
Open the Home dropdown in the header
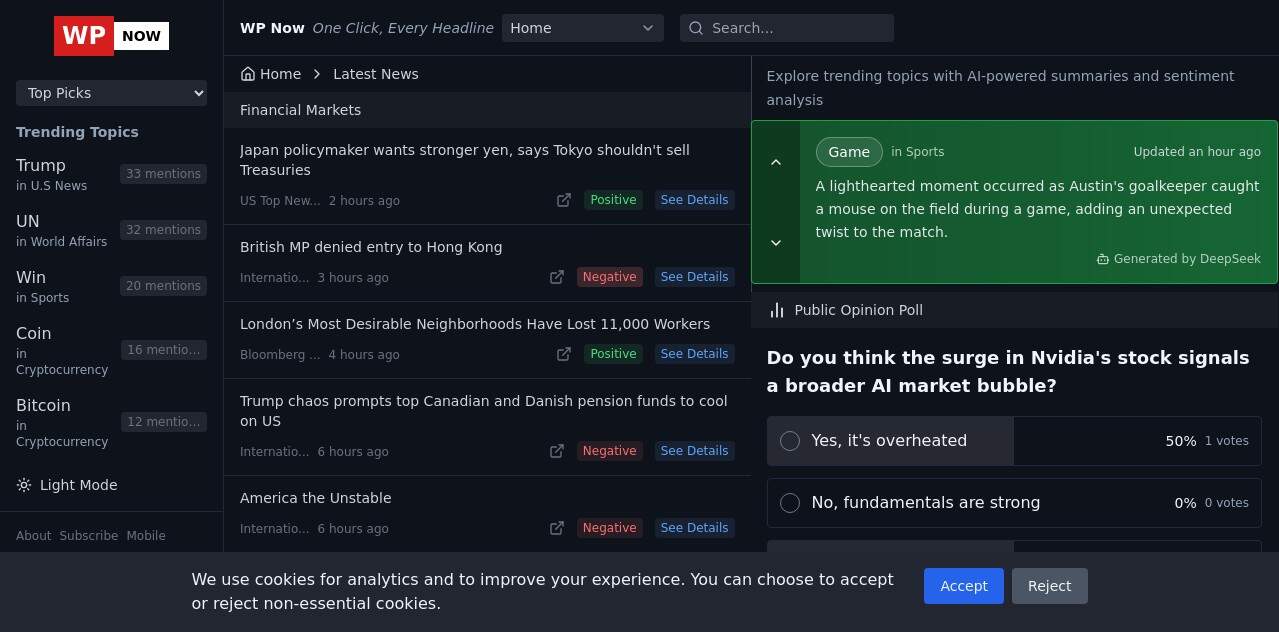[x=582, y=28]
